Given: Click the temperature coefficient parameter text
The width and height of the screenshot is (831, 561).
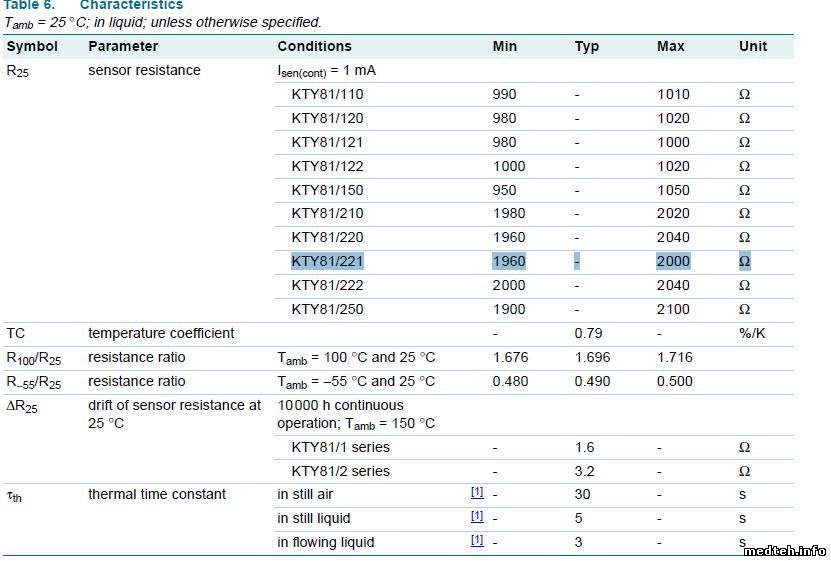Looking at the screenshot, I should [161, 333].
